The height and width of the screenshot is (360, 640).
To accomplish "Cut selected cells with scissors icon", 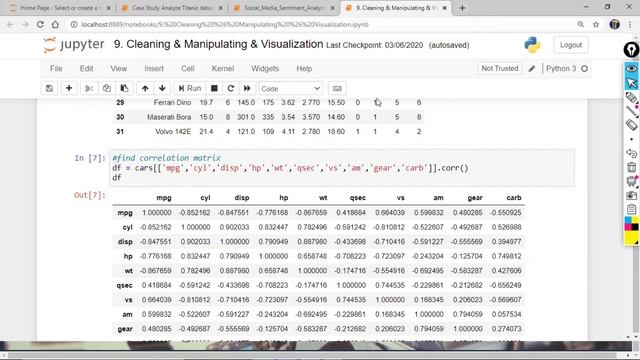I will (89, 88).
